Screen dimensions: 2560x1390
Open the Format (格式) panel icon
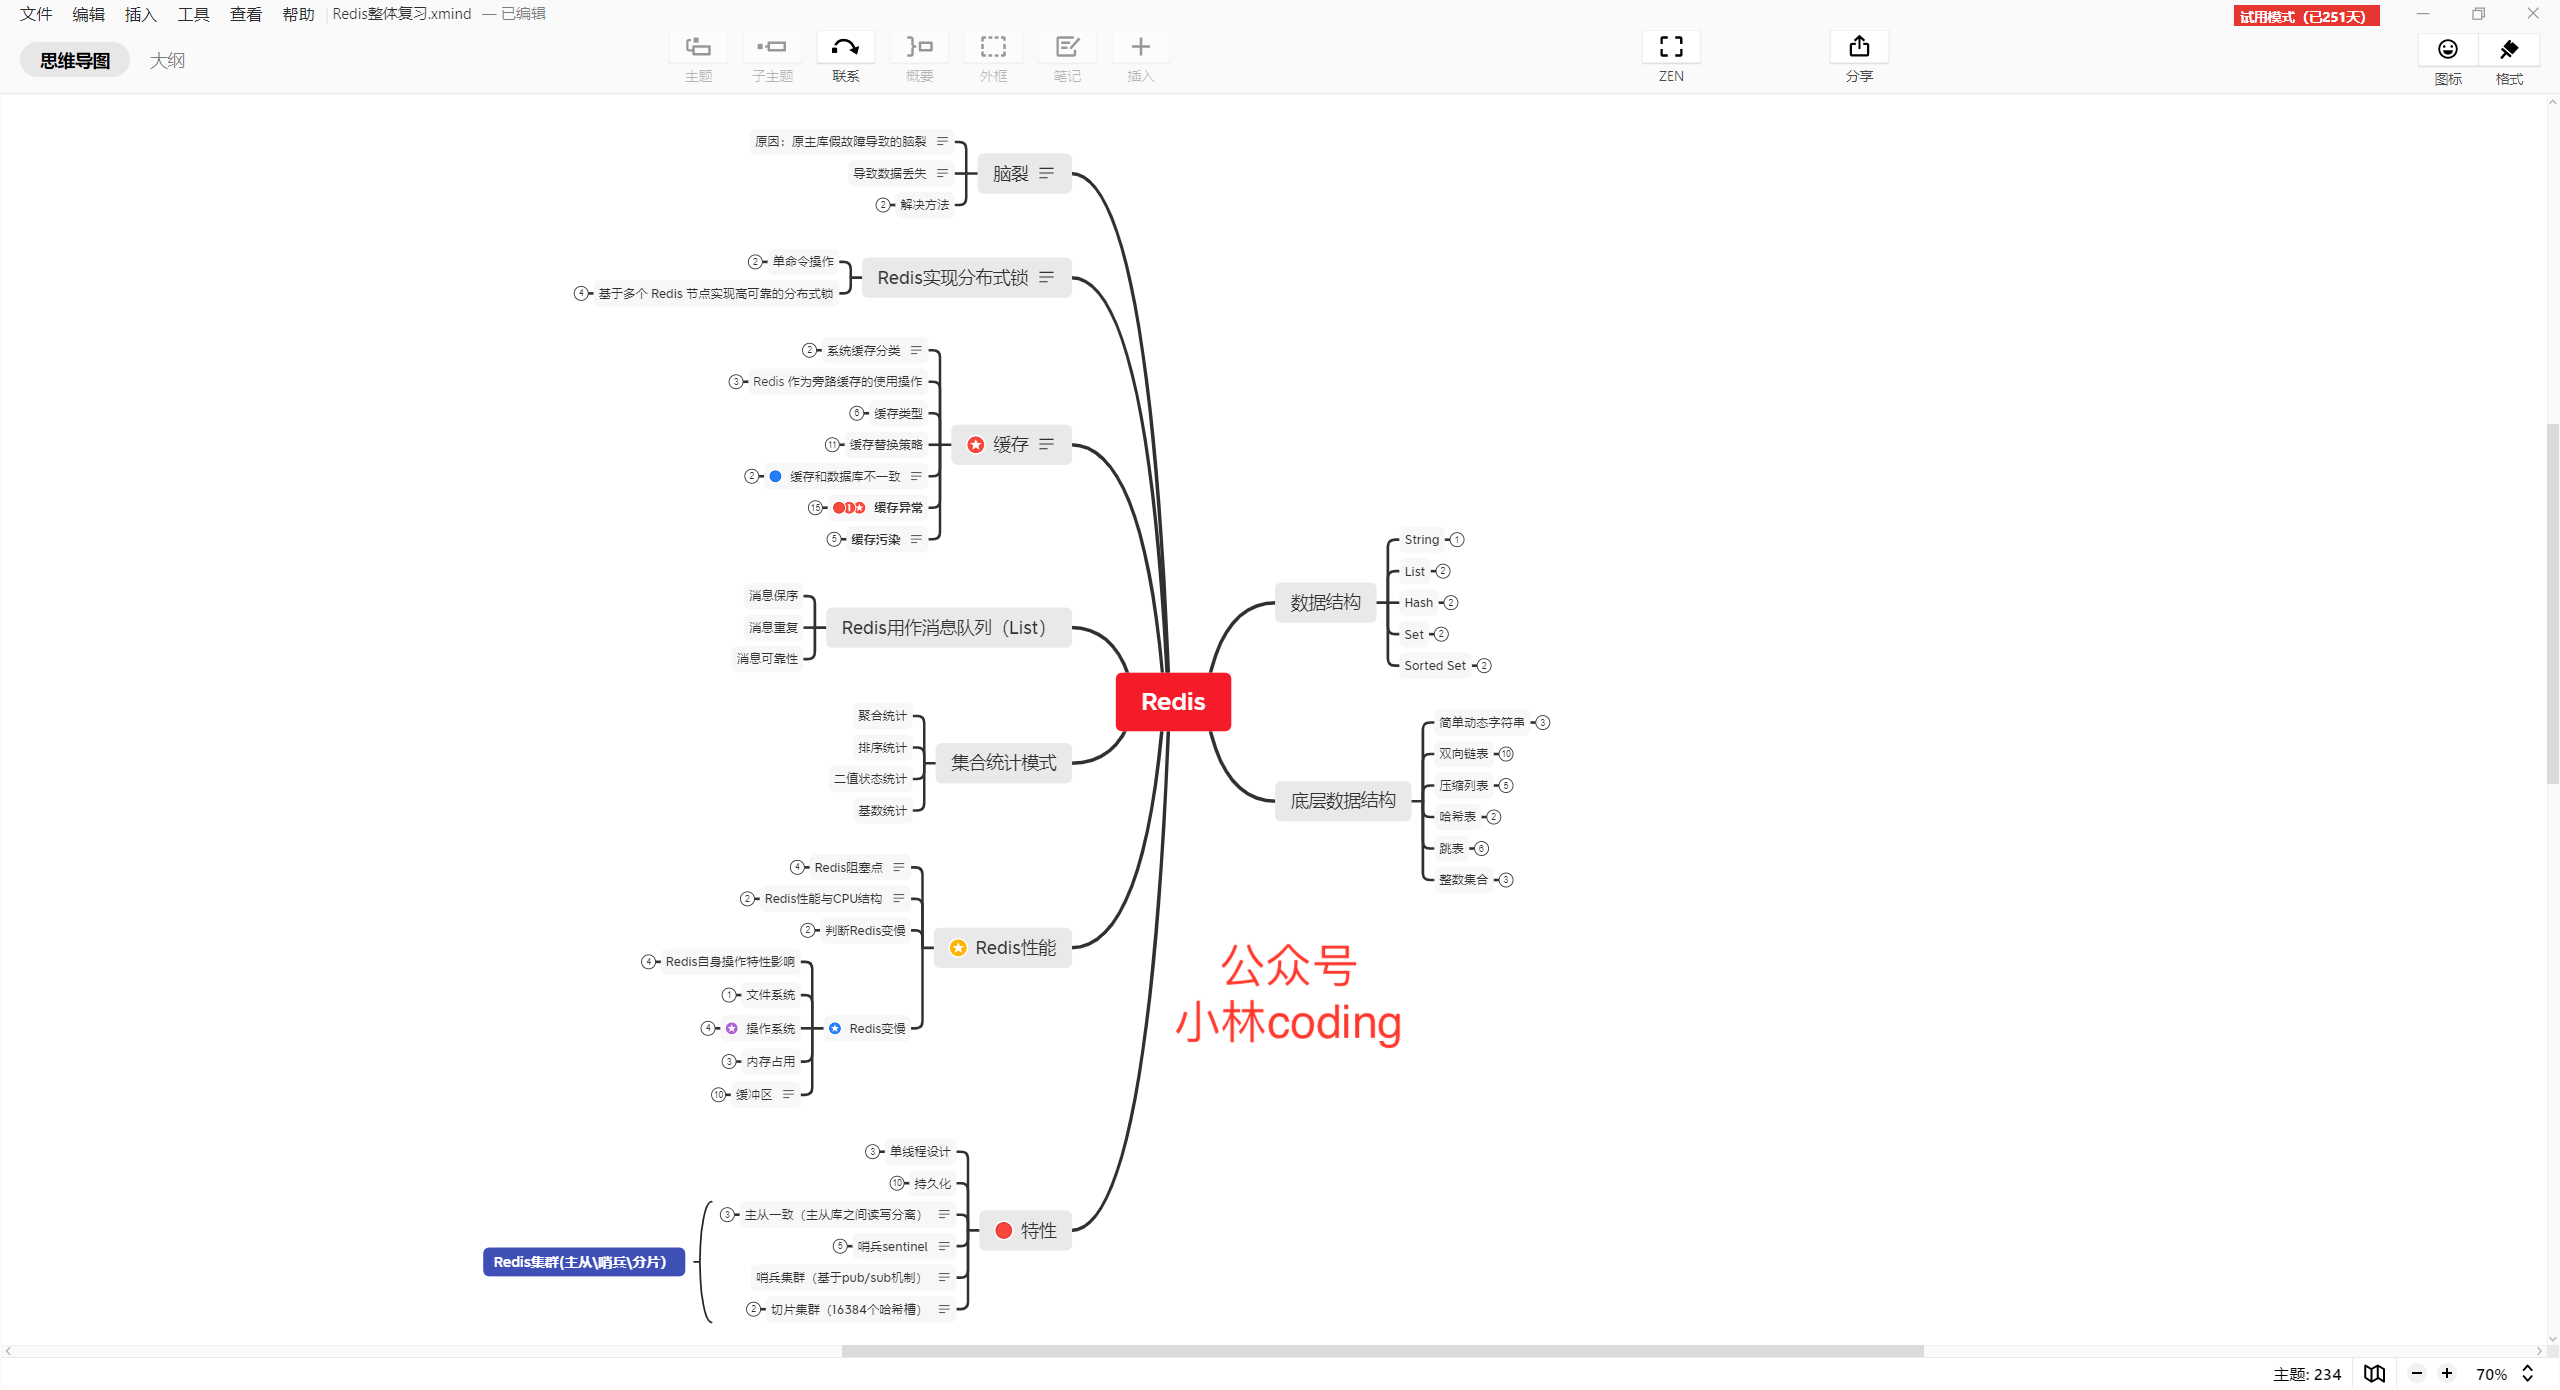coord(2508,50)
